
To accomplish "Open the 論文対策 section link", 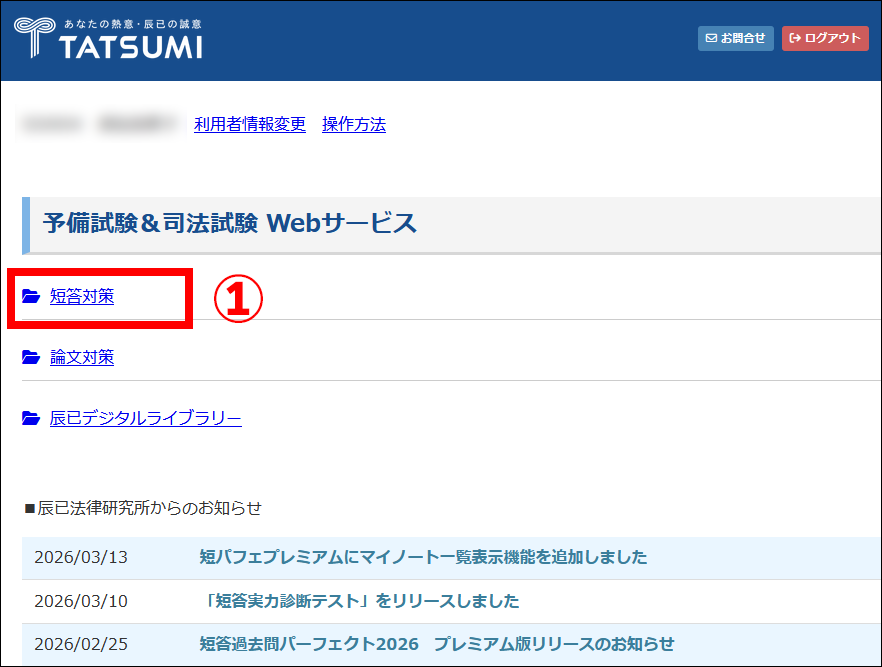I will tap(82, 358).
